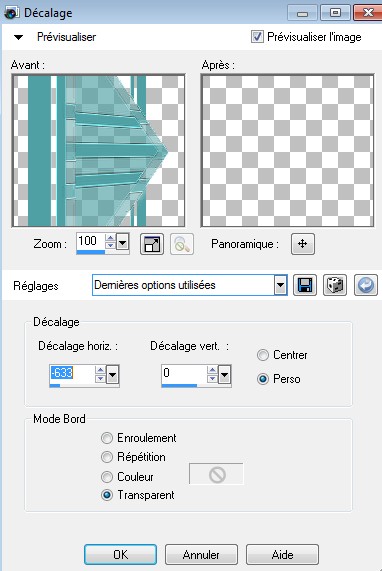Image resolution: width=382 pixels, height=571 pixels.
Task: Select the Enroulement border mode
Action: click(107, 438)
